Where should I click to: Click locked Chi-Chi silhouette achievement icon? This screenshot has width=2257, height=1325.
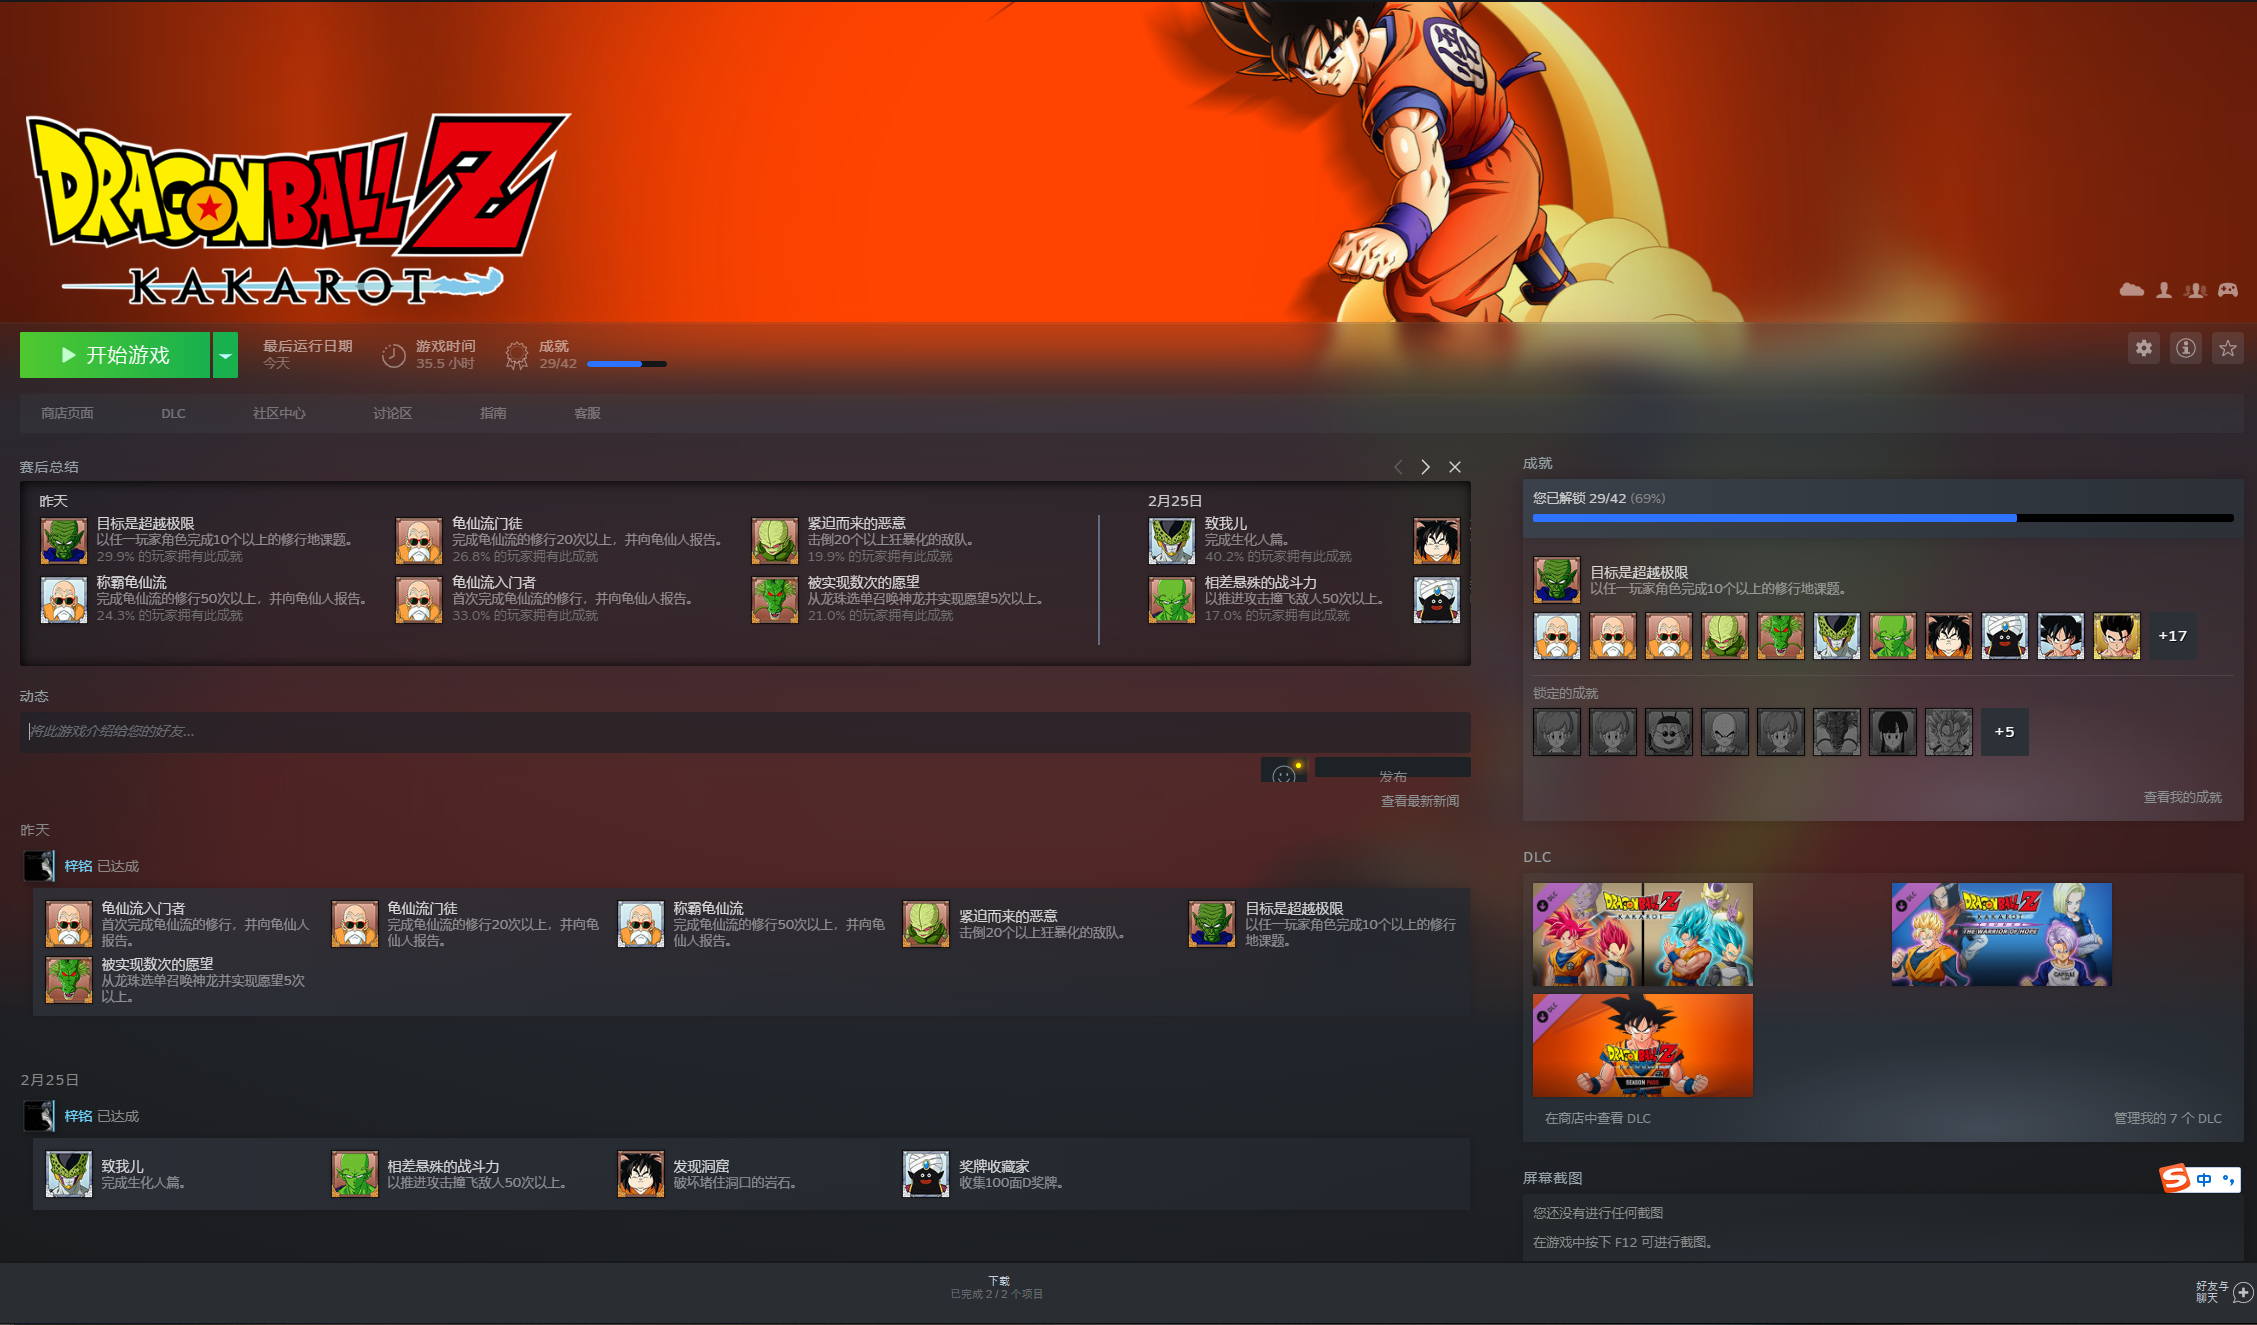click(1893, 732)
